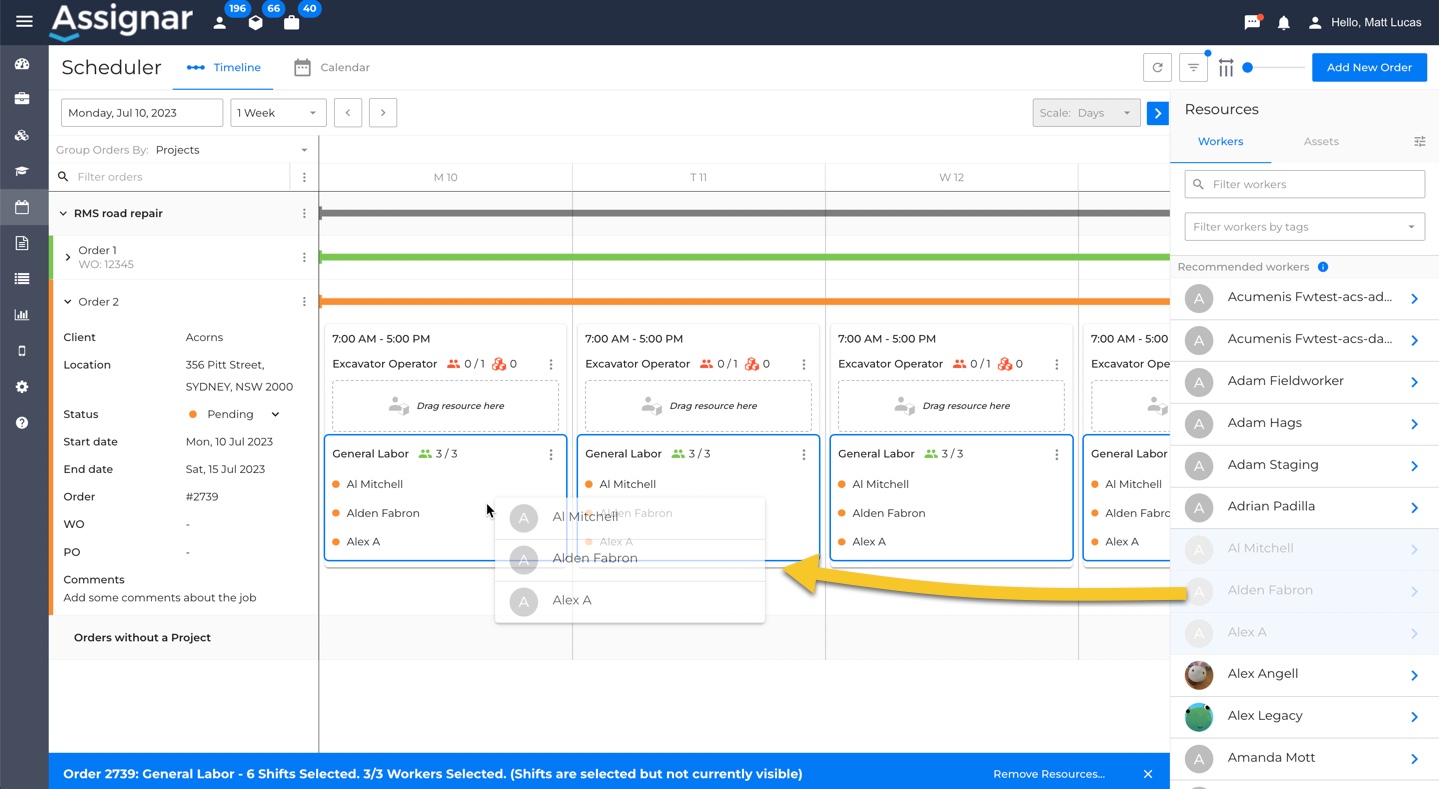The width and height of the screenshot is (1439, 789).
Task: Open the 1 Week duration dropdown
Action: [277, 112]
